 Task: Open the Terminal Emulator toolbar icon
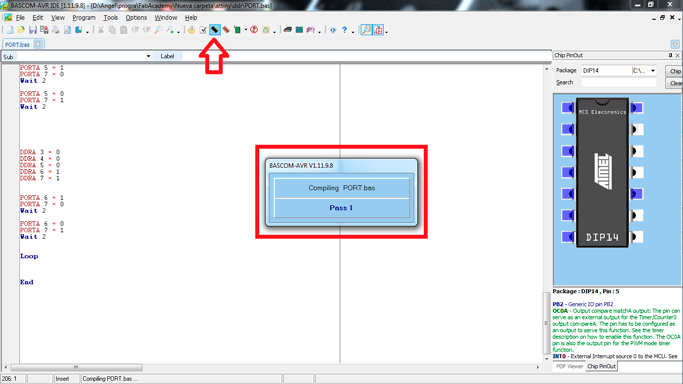point(287,30)
